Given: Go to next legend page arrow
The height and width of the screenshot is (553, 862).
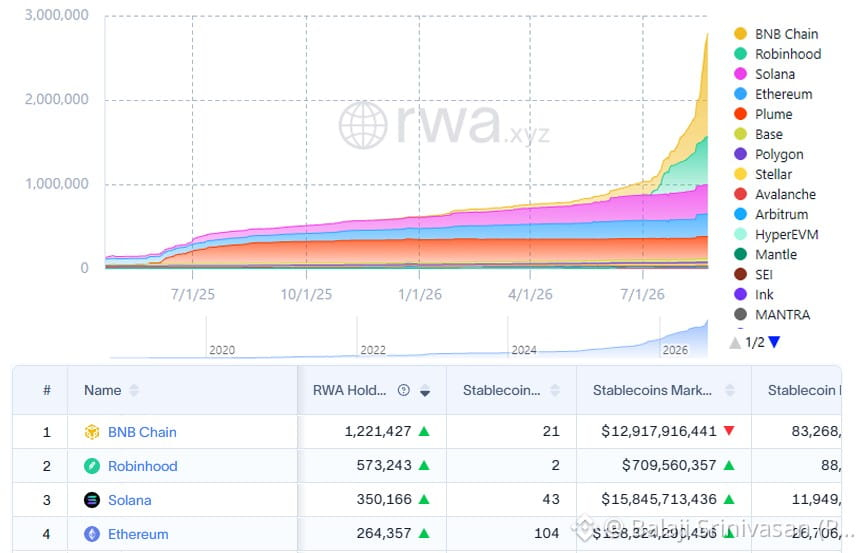Looking at the screenshot, I should click(x=774, y=342).
